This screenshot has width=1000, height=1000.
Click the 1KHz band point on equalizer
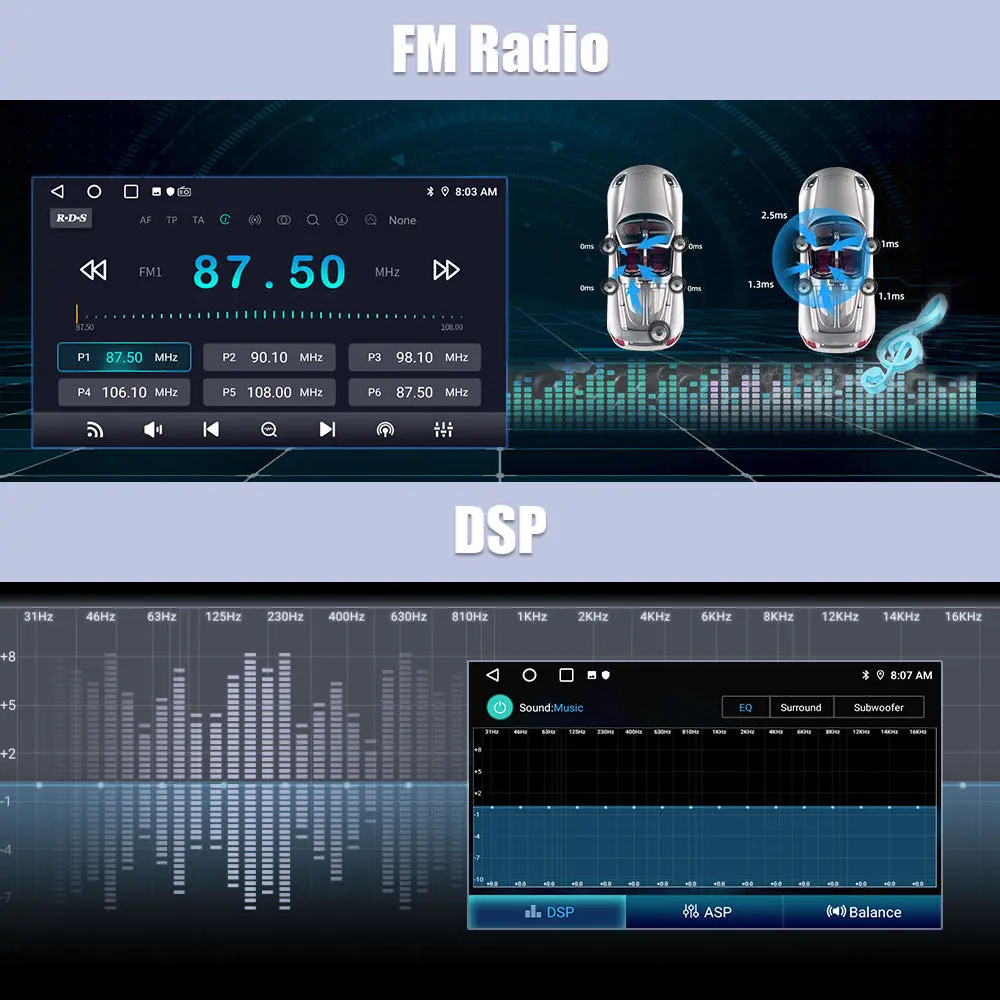[718, 807]
